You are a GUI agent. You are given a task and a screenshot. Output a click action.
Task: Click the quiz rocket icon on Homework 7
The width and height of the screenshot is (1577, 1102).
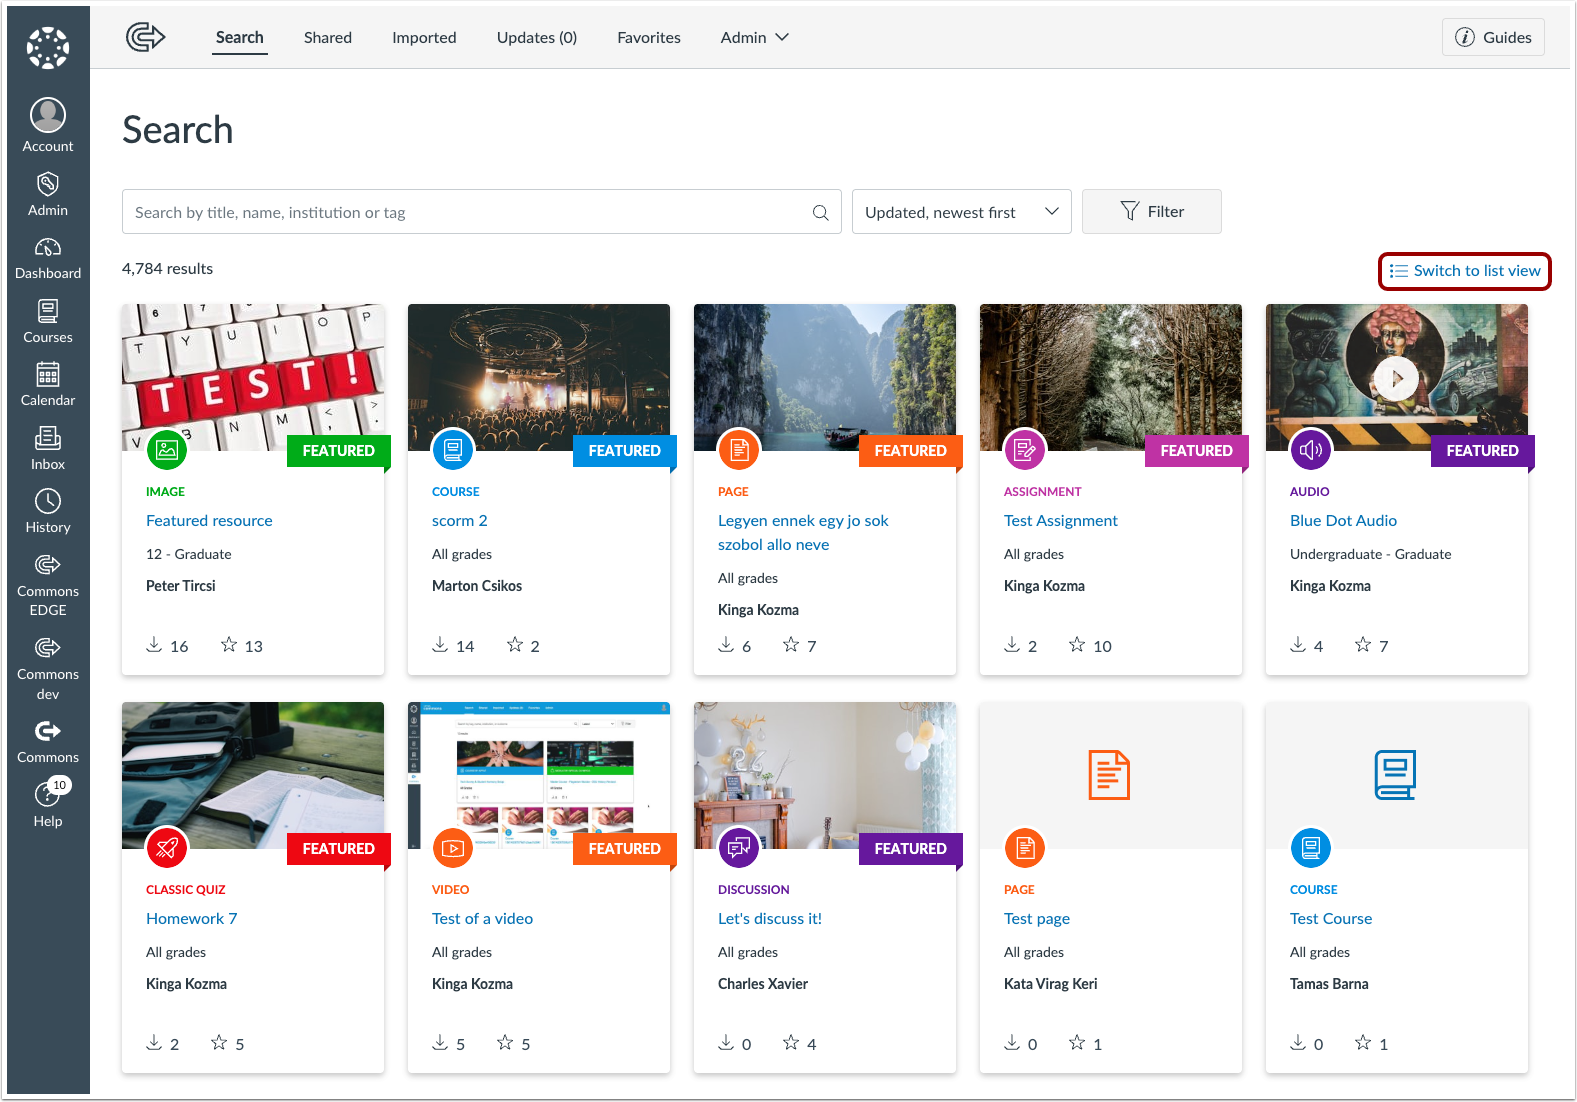(x=167, y=848)
